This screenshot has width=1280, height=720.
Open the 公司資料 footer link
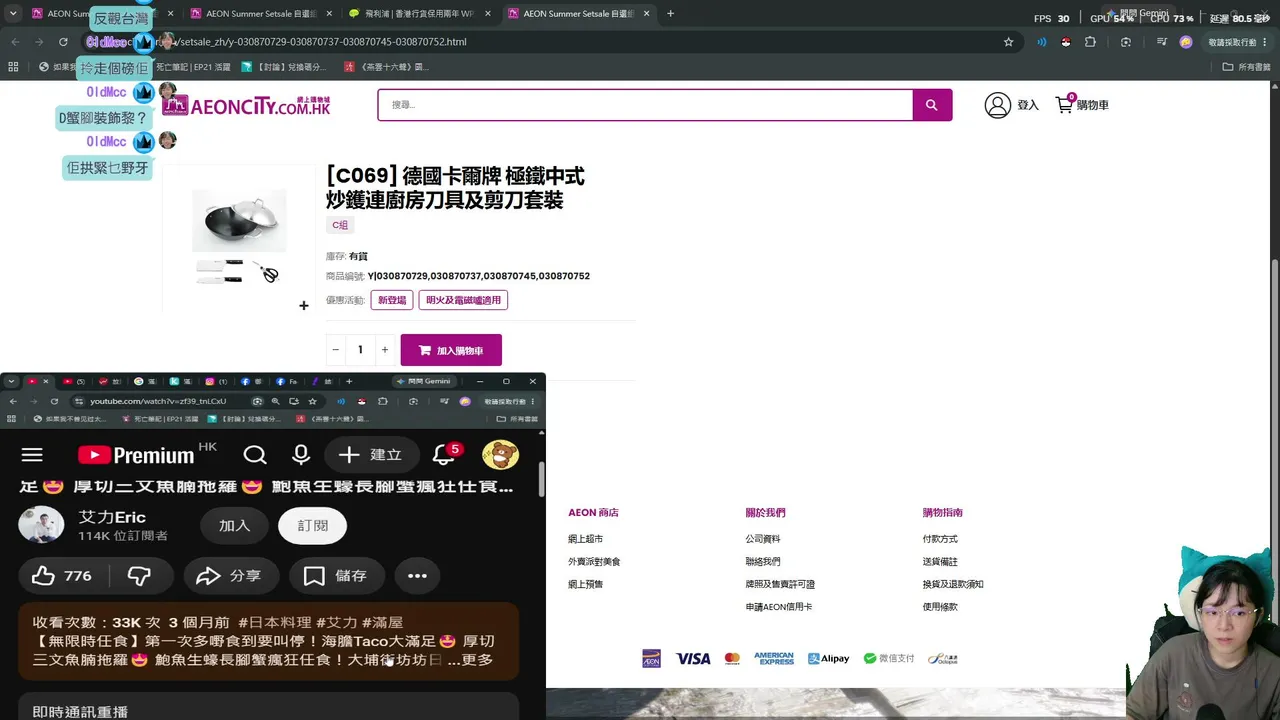coord(762,539)
